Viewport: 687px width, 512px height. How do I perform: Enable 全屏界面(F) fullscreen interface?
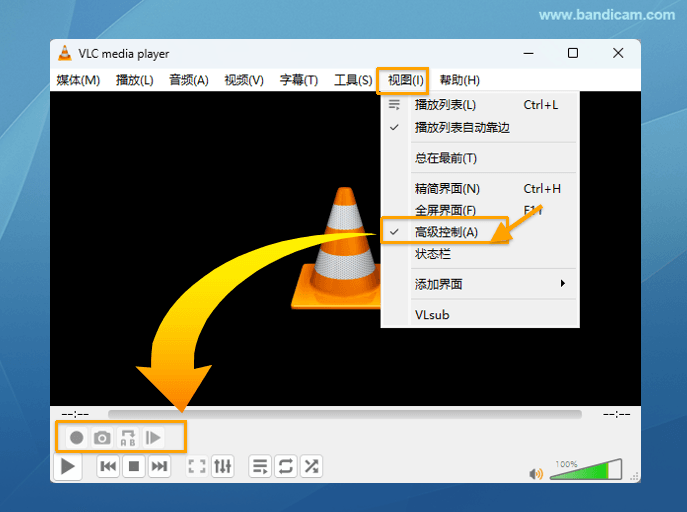point(480,210)
